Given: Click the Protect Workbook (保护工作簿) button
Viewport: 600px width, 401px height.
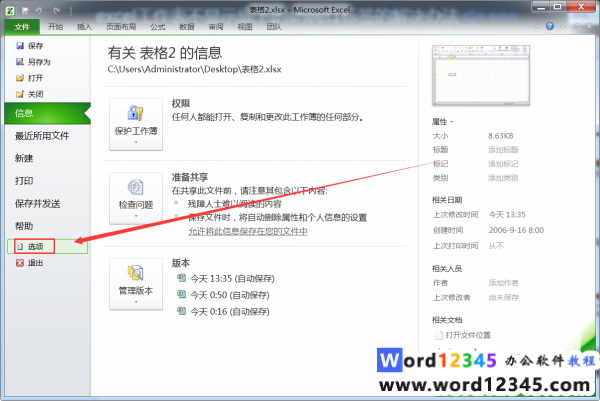Looking at the screenshot, I should pos(136,124).
